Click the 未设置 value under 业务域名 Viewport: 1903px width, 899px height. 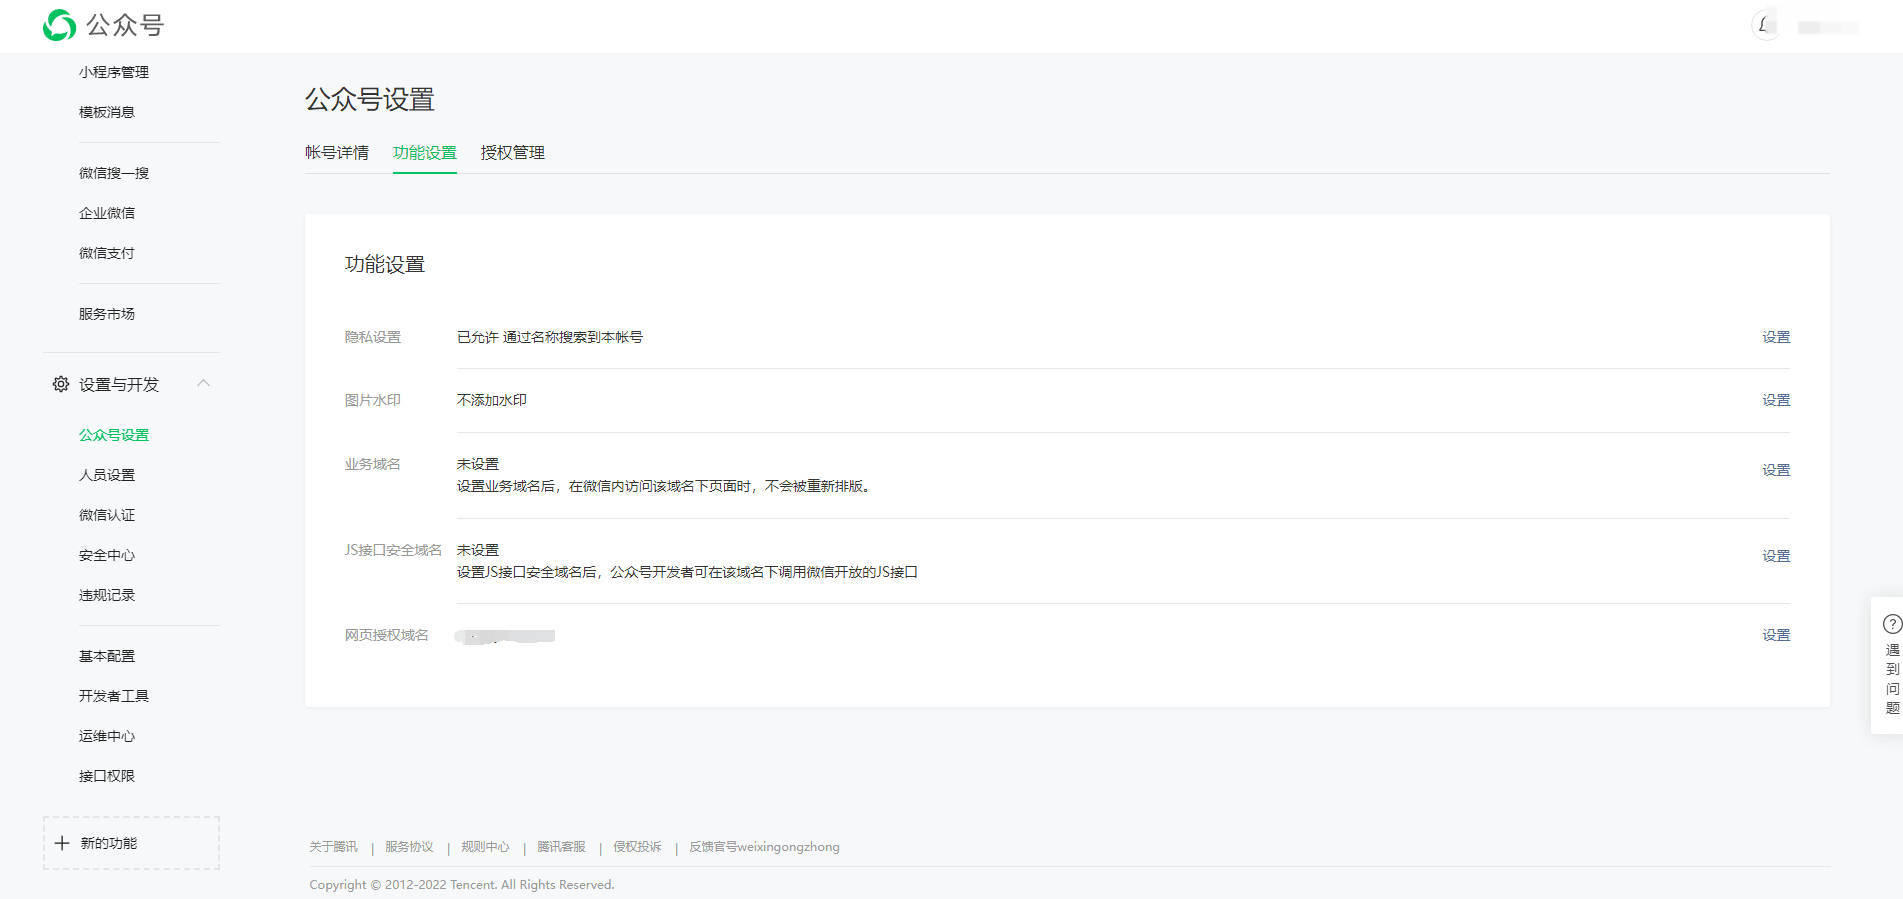point(478,464)
